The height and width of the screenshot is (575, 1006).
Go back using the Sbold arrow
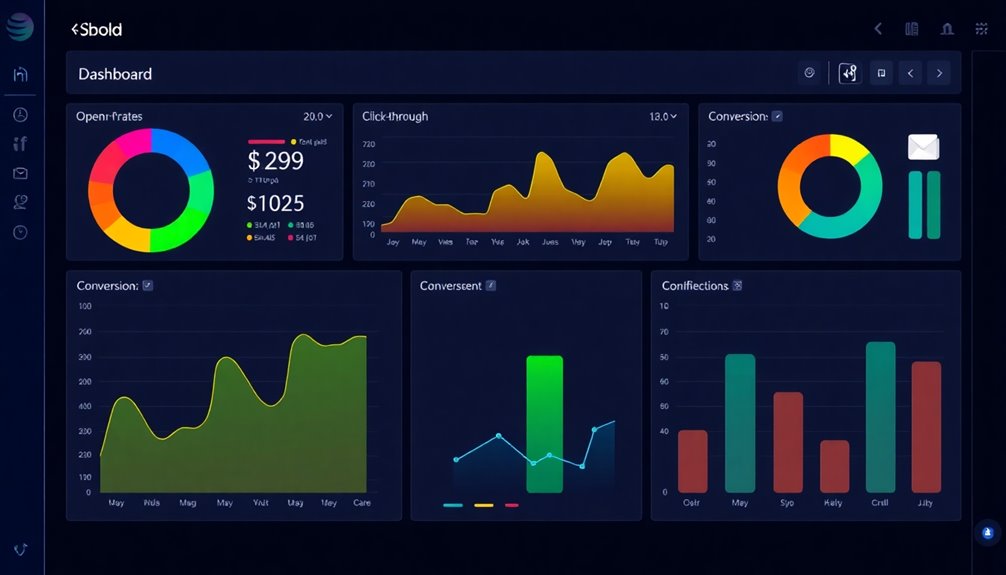pos(75,29)
